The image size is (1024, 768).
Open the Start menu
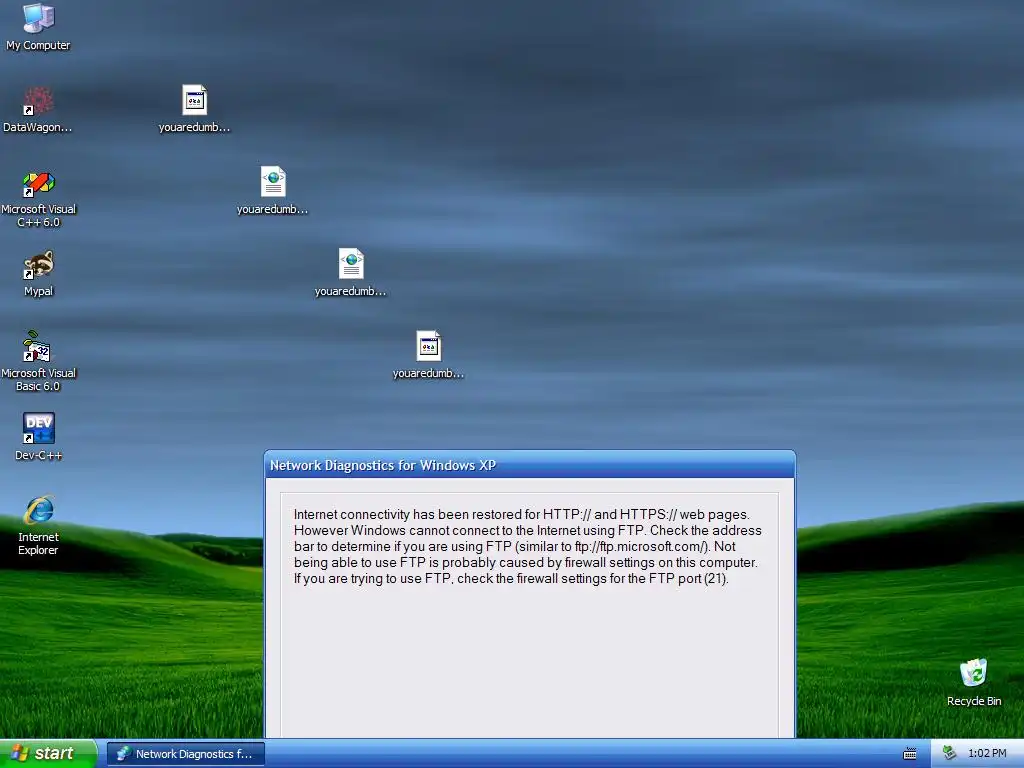[x=48, y=754]
